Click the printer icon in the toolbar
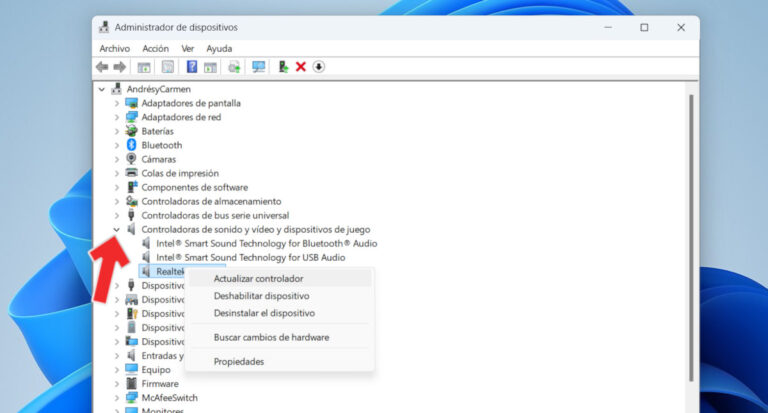768x413 pixels. coord(234,67)
